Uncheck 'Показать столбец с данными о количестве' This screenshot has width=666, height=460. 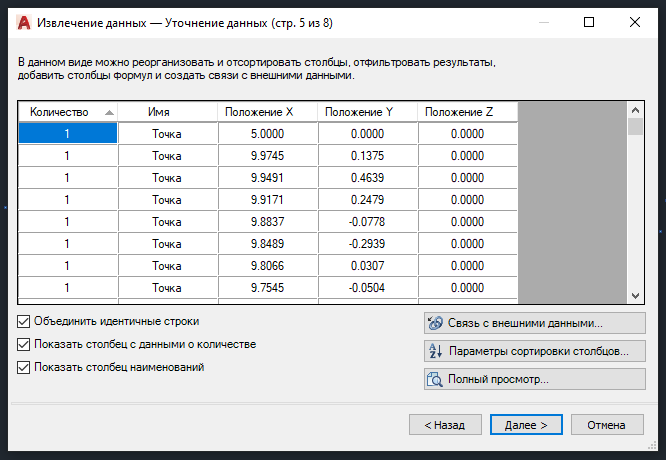pyautogui.click(x=24, y=345)
